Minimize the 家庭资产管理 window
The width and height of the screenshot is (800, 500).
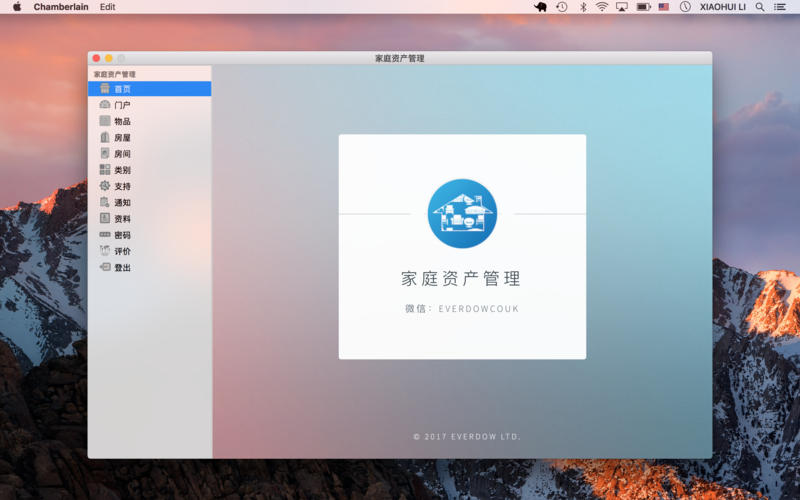point(109,58)
